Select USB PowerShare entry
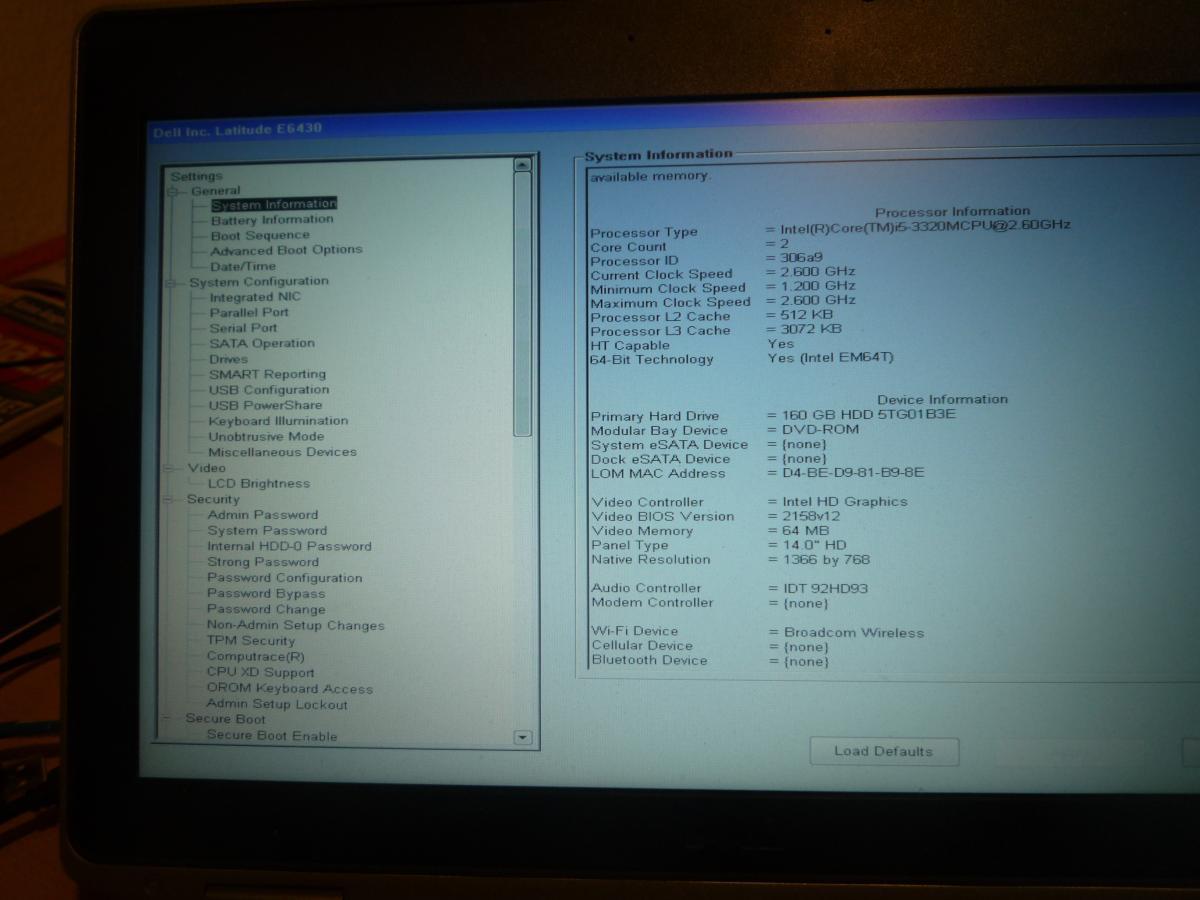The width and height of the screenshot is (1200, 900). coord(265,405)
